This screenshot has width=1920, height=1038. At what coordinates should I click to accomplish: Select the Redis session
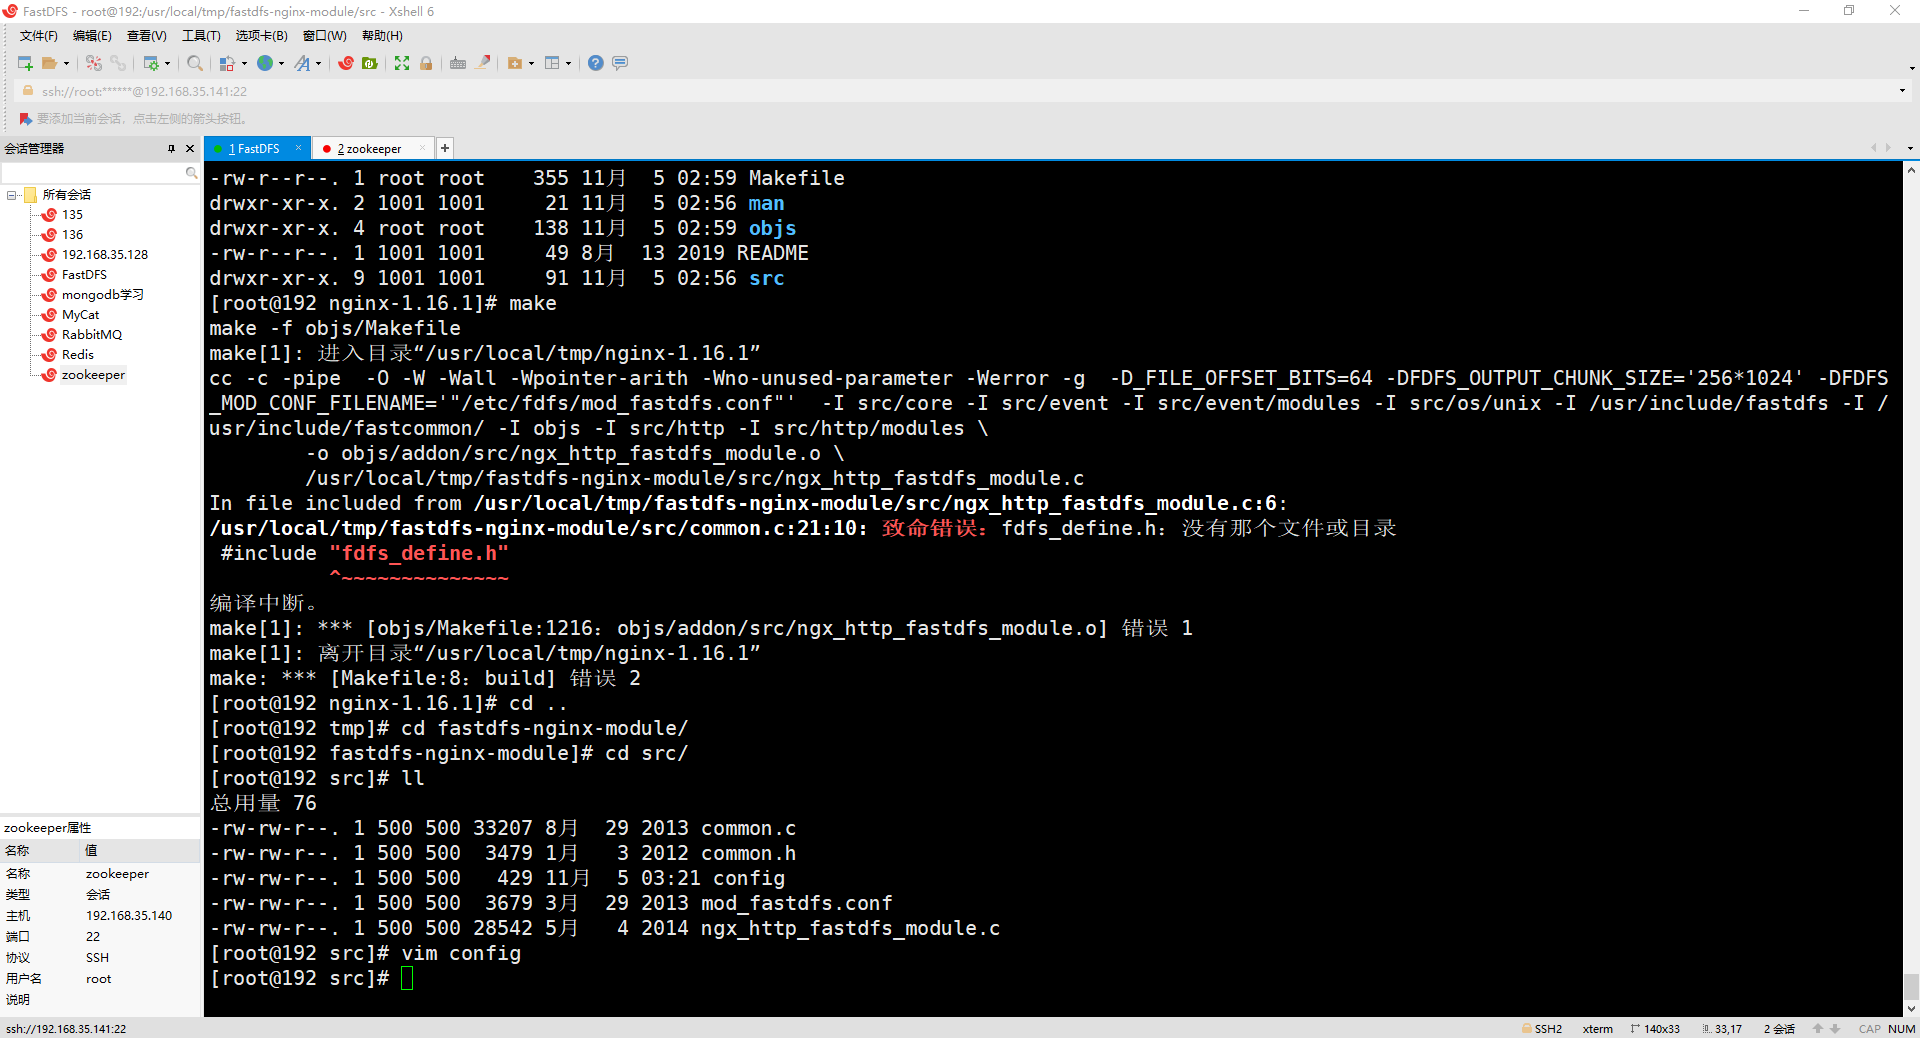pos(77,355)
